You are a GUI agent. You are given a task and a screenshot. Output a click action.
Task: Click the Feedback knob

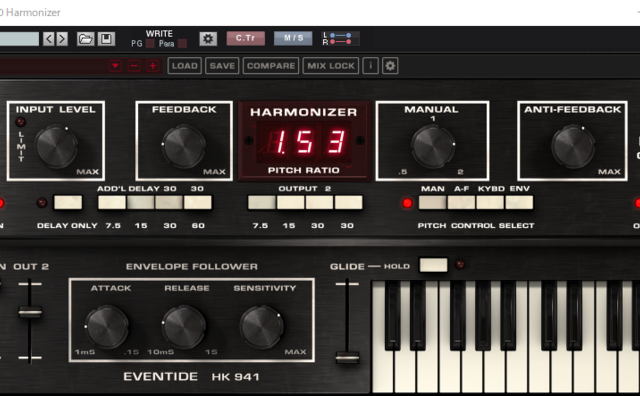pos(184,146)
